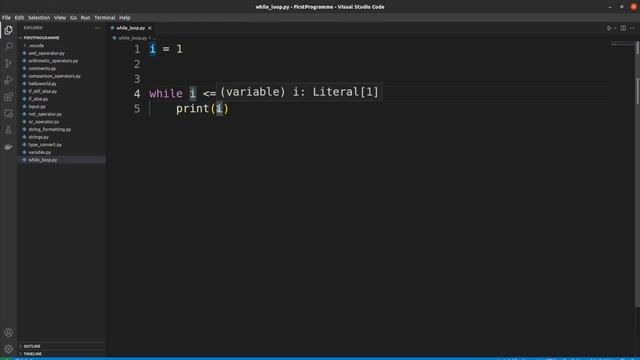Click line number 1 in the gutter
Viewport: 640px width, 360px height.
pyautogui.click(x=137, y=49)
